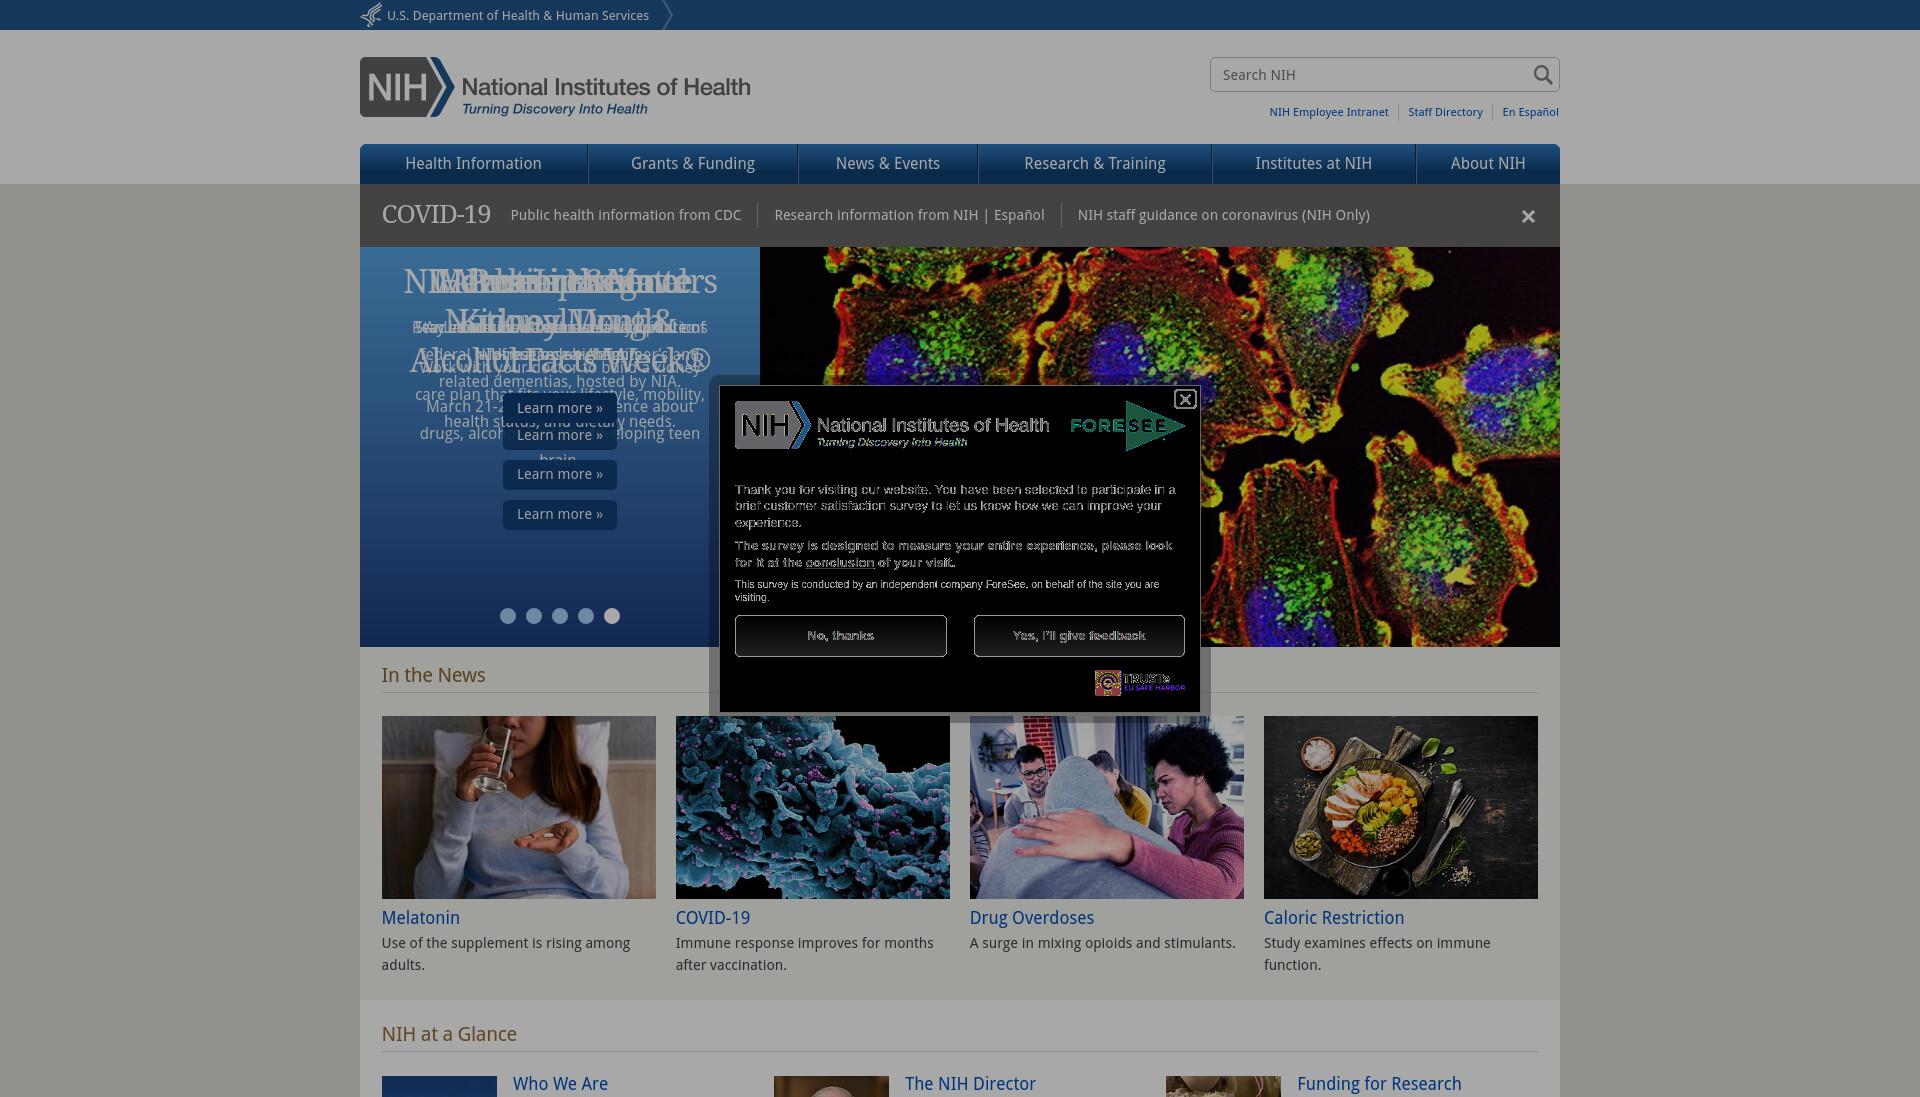1920x1097 pixels.
Task: Click in the Search NIH field
Action: coord(1370,75)
